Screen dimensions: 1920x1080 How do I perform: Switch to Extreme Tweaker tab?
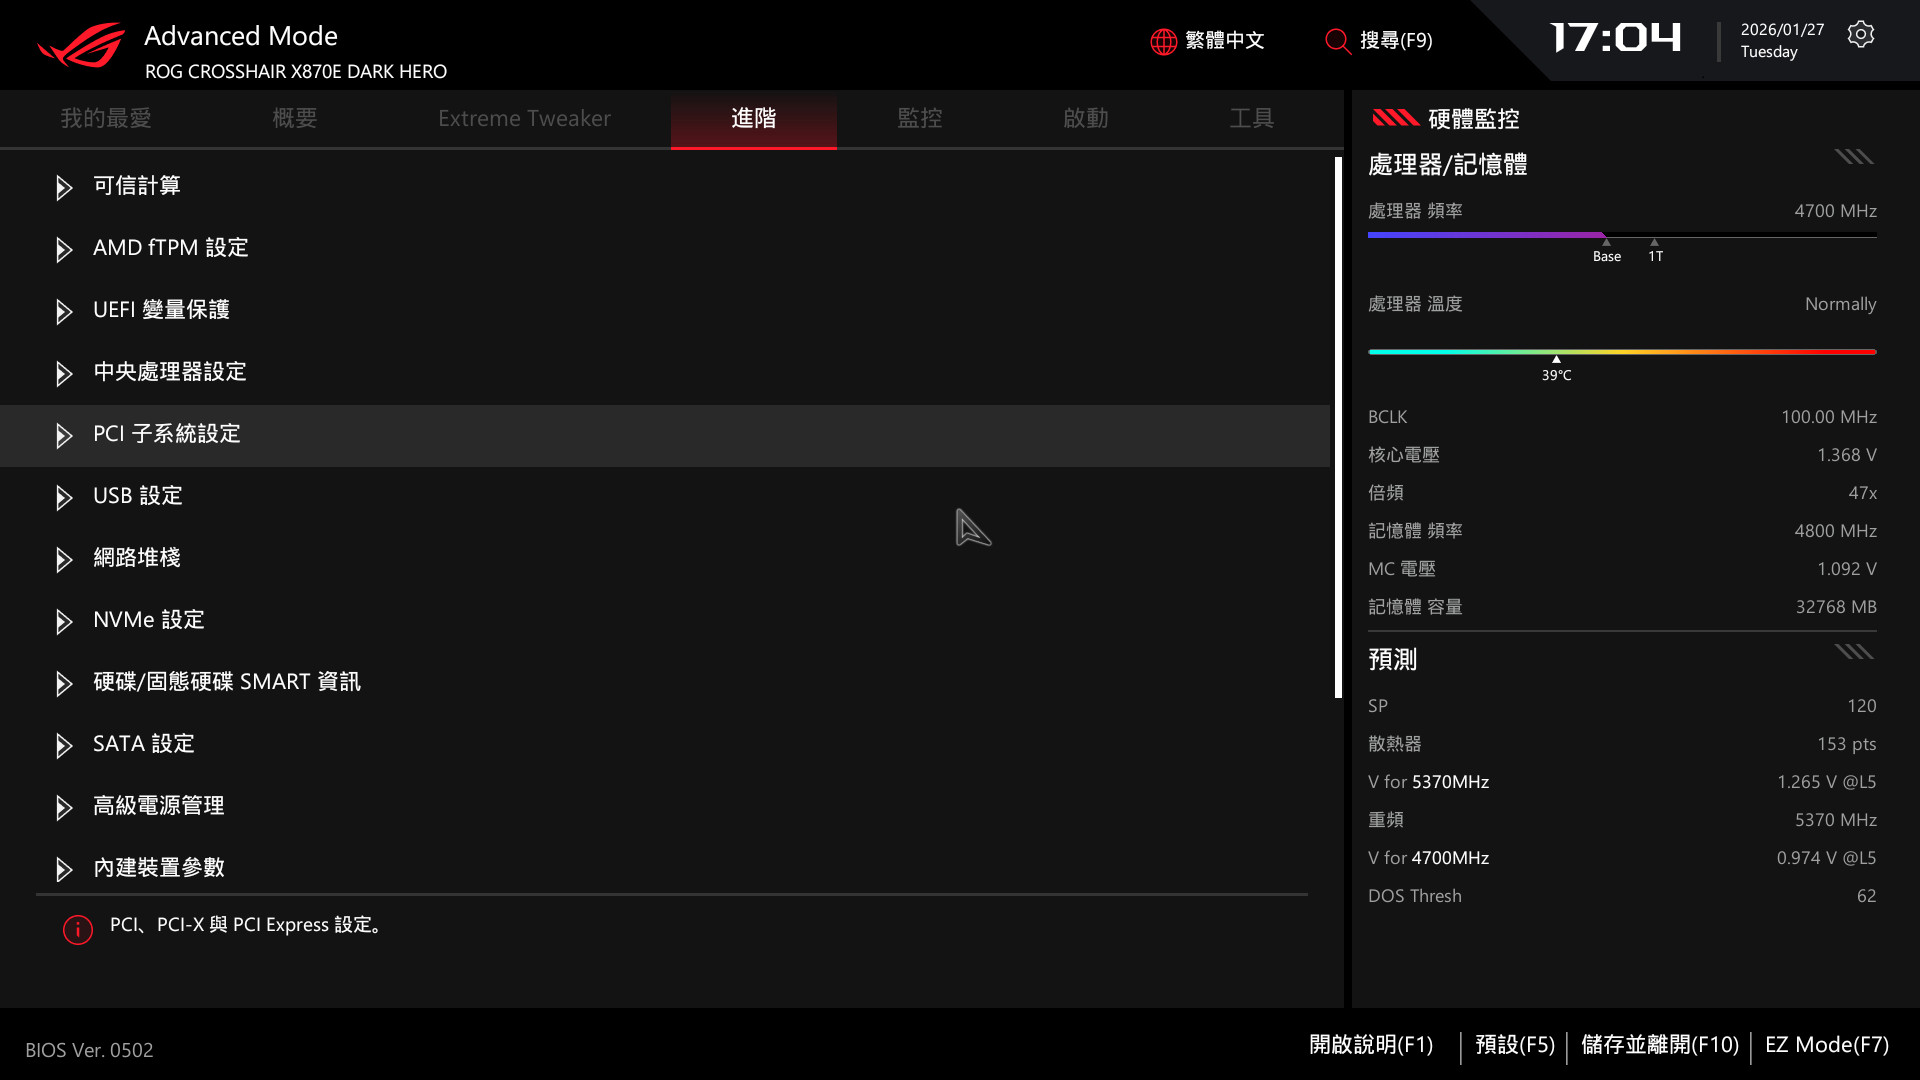coord(524,118)
